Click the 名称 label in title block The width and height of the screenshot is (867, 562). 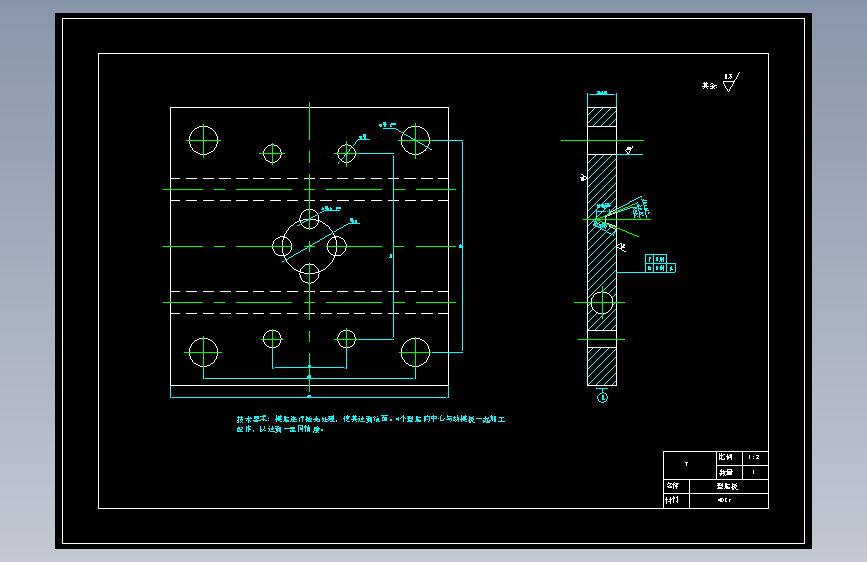tap(673, 486)
